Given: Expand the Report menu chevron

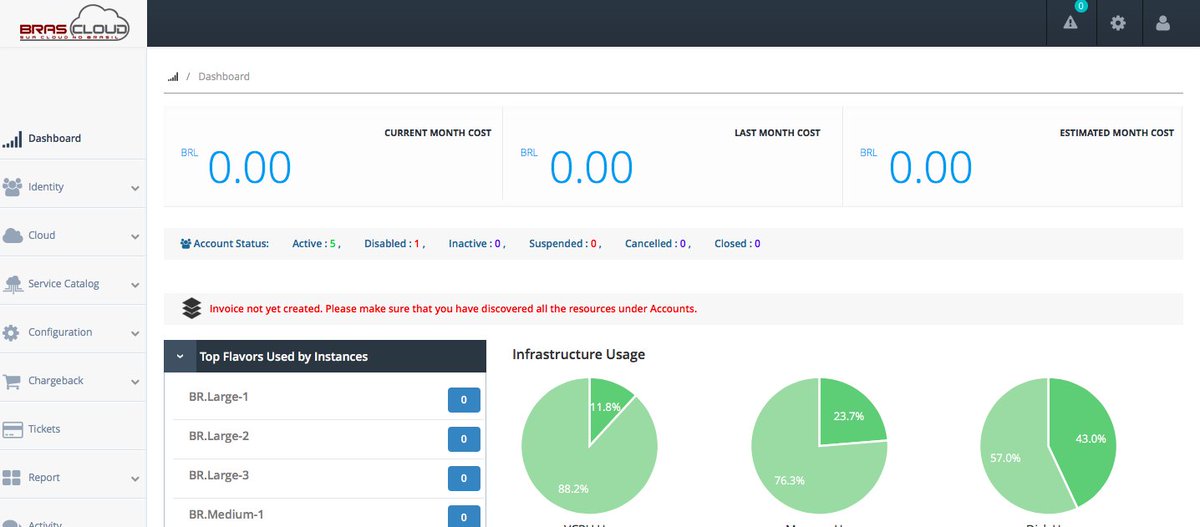Looking at the screenshot, I should 135,479.
